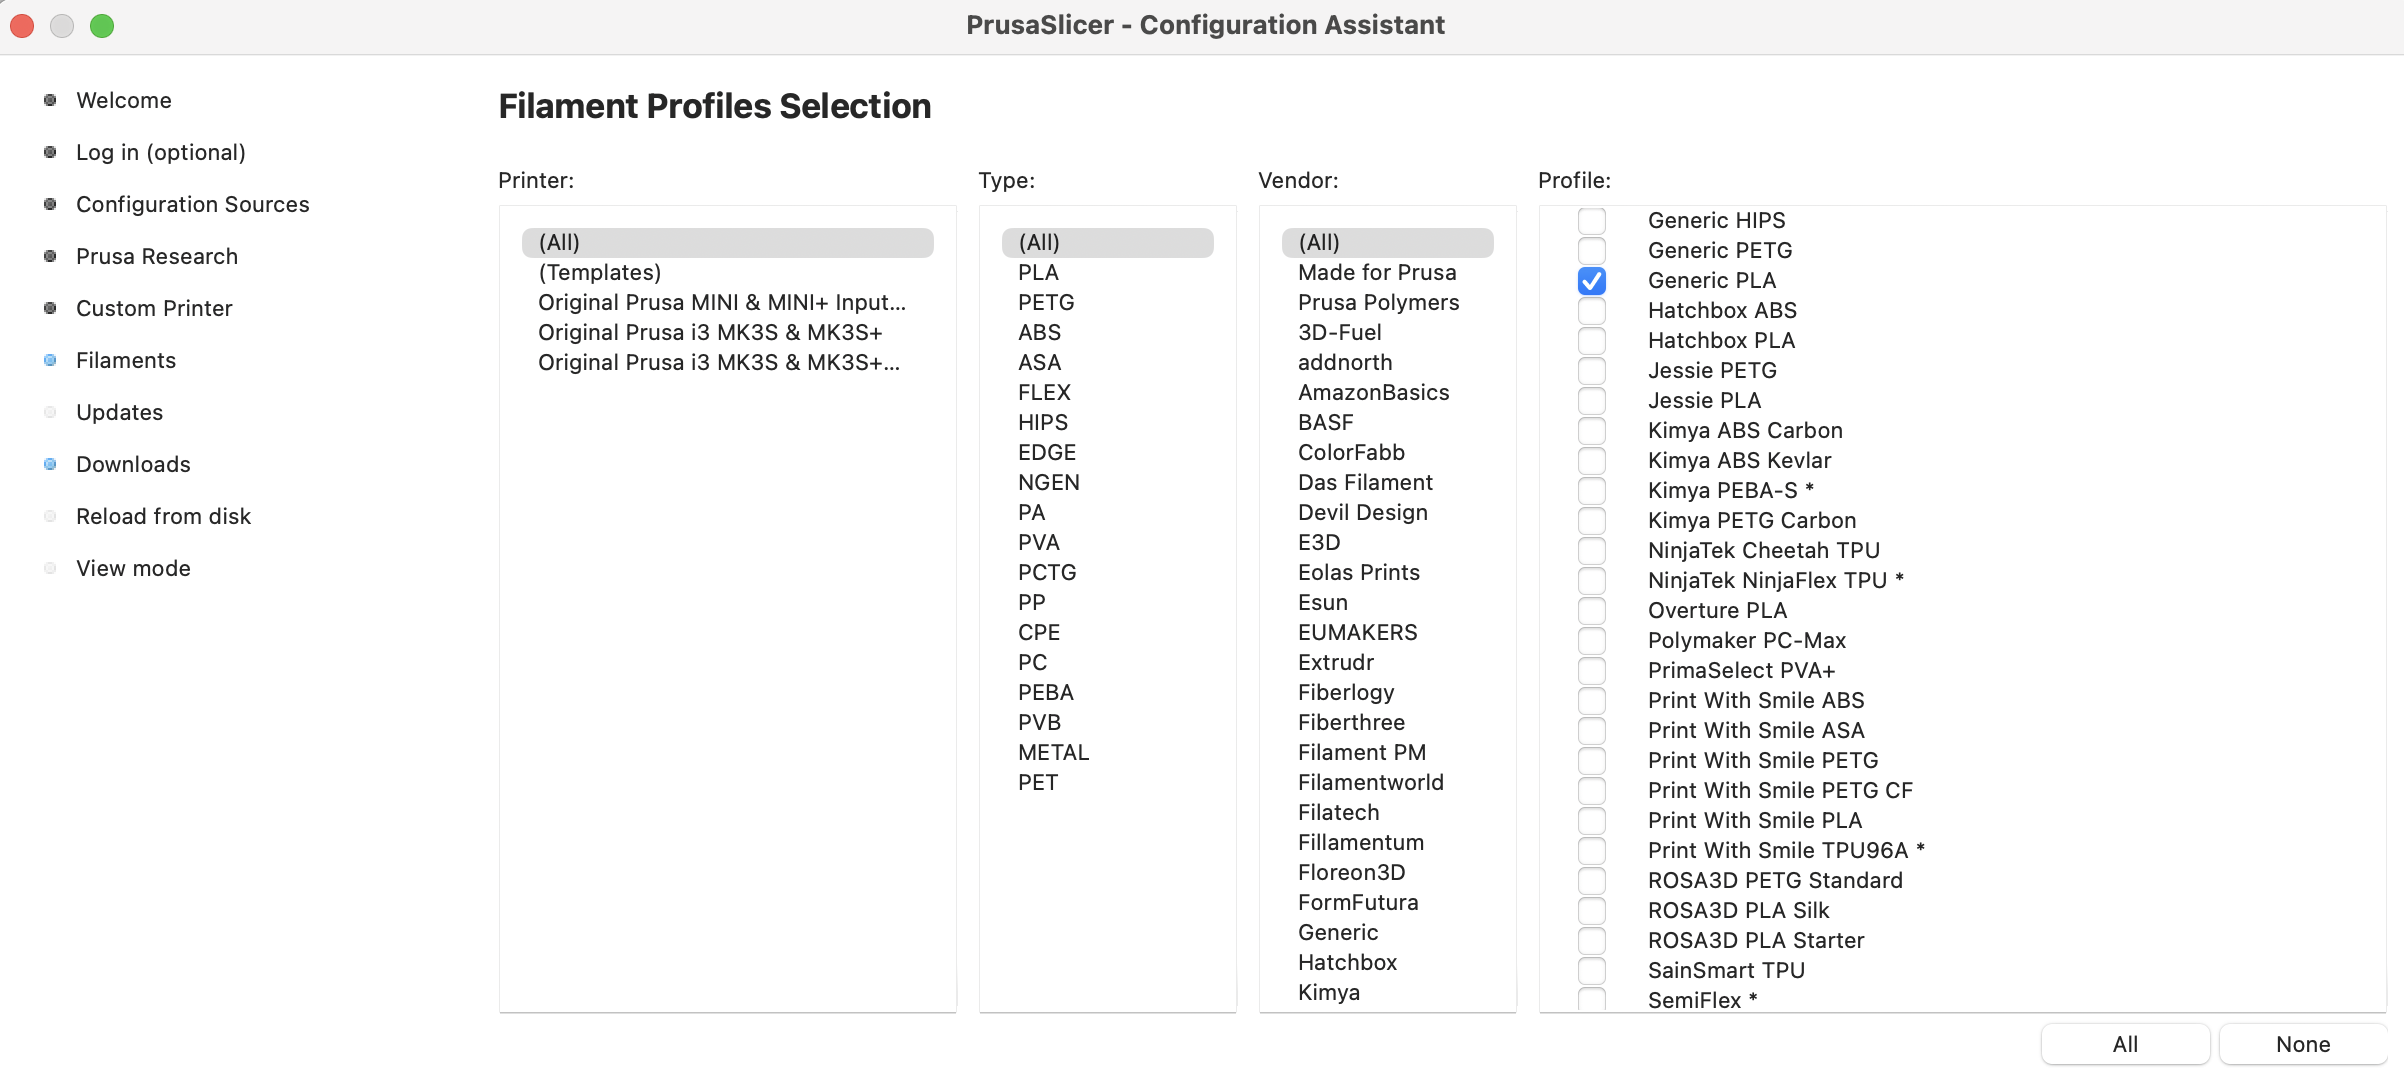The width and height of the screenshot is (2404, 1086).
Task: Open the Updates wizard page
Action: click(x=119, y=412)
